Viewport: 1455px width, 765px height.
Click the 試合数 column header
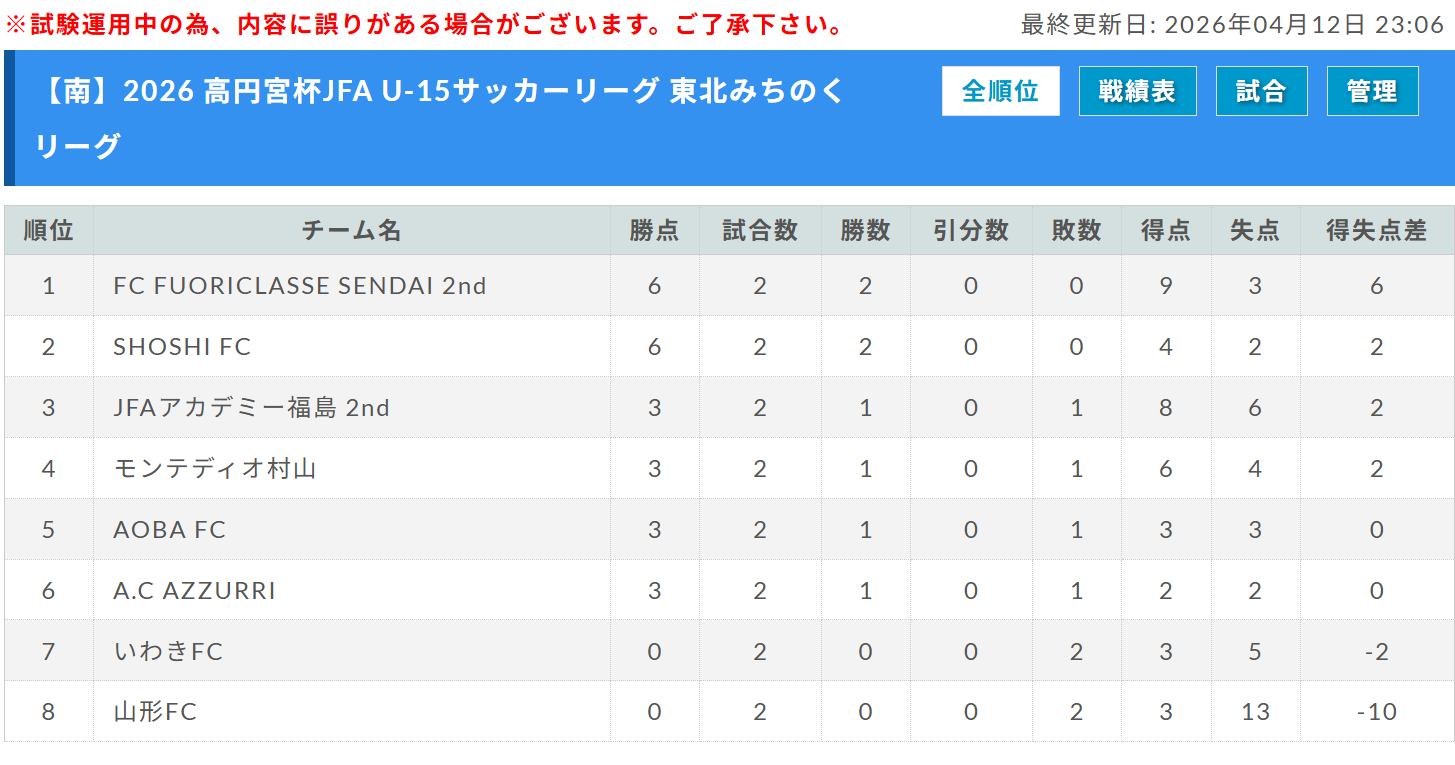click(760, 231)
